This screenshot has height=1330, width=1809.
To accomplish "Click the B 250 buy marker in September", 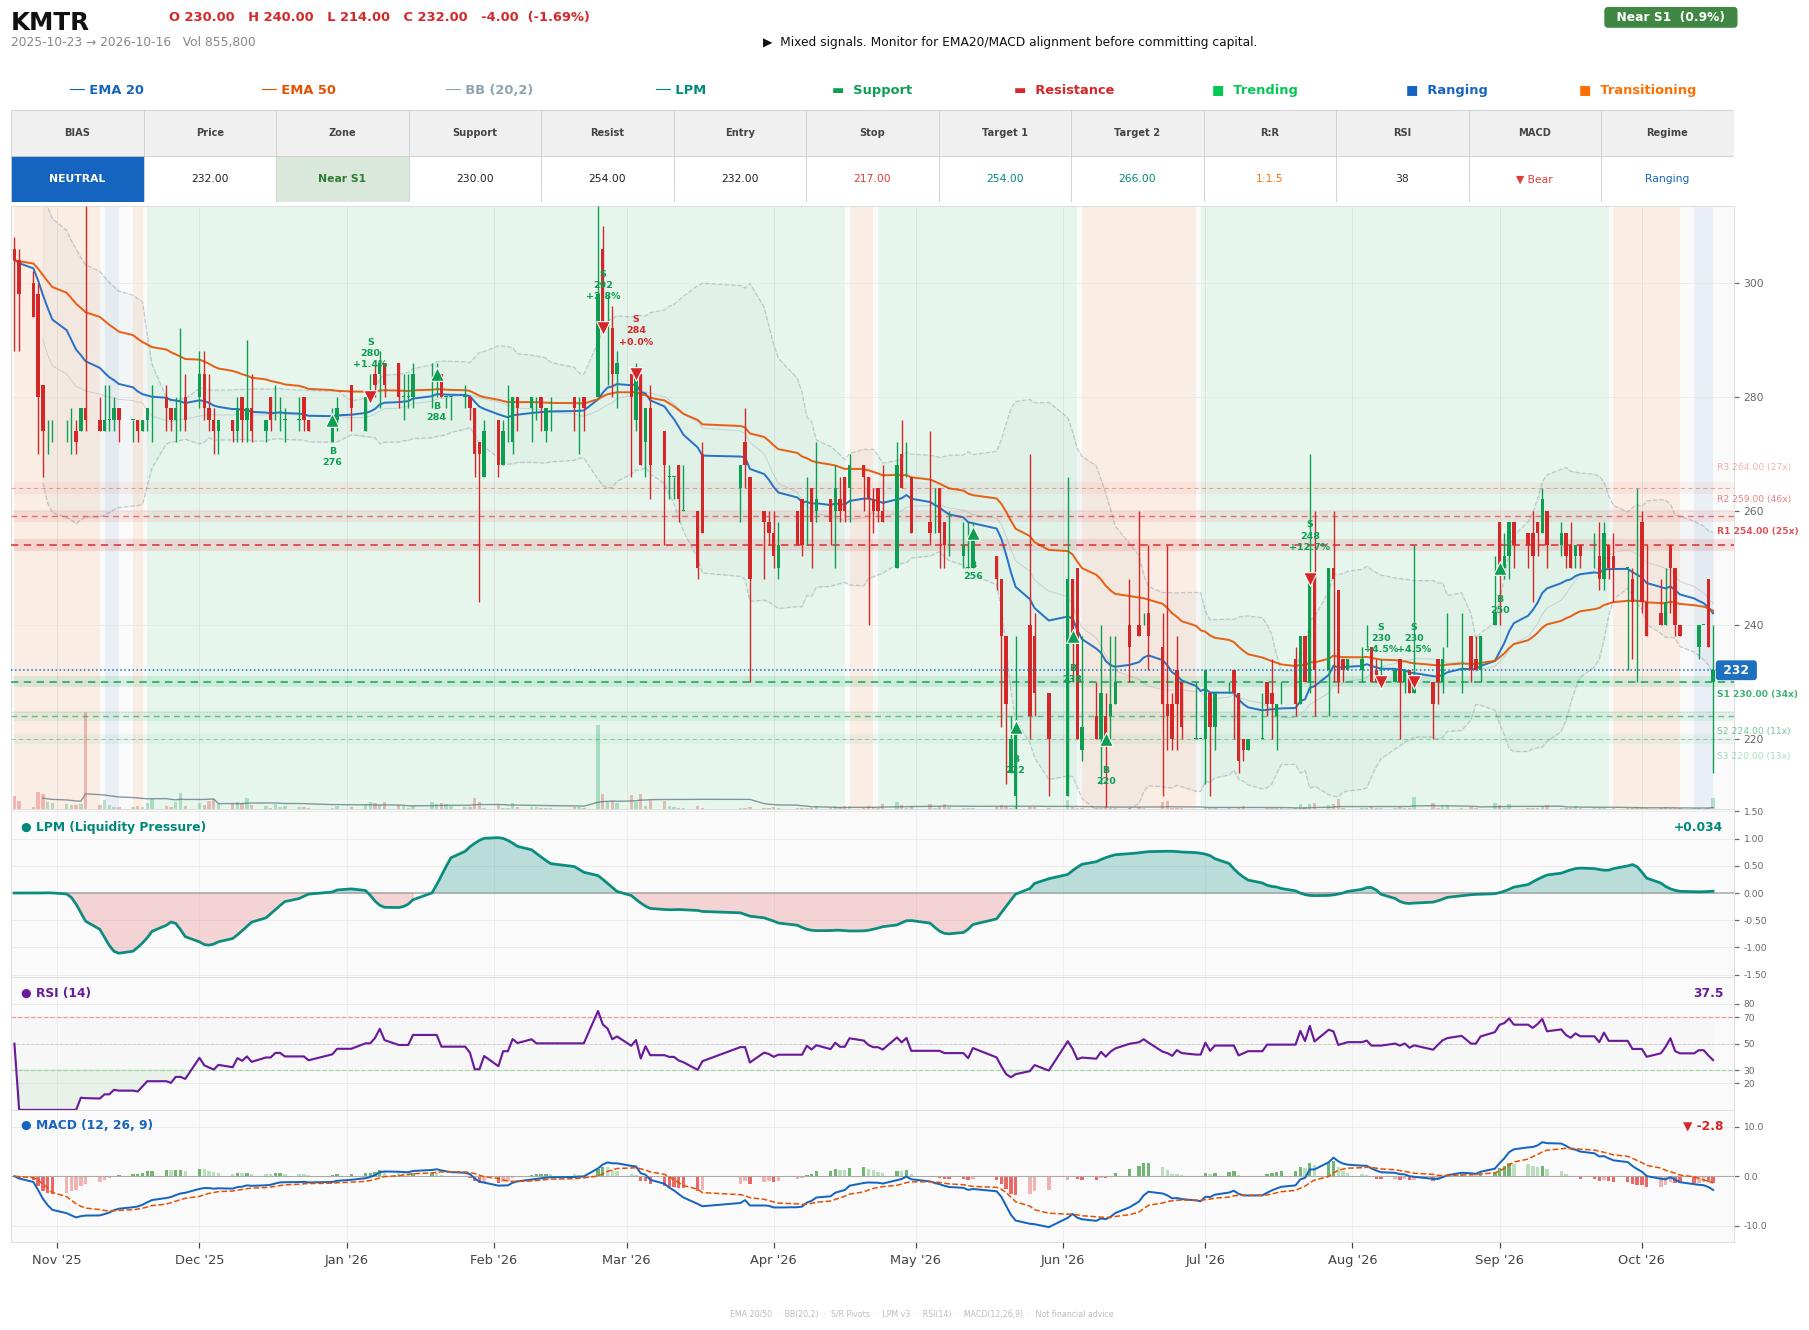I will pyautogui.click(x=1500, y=569).
